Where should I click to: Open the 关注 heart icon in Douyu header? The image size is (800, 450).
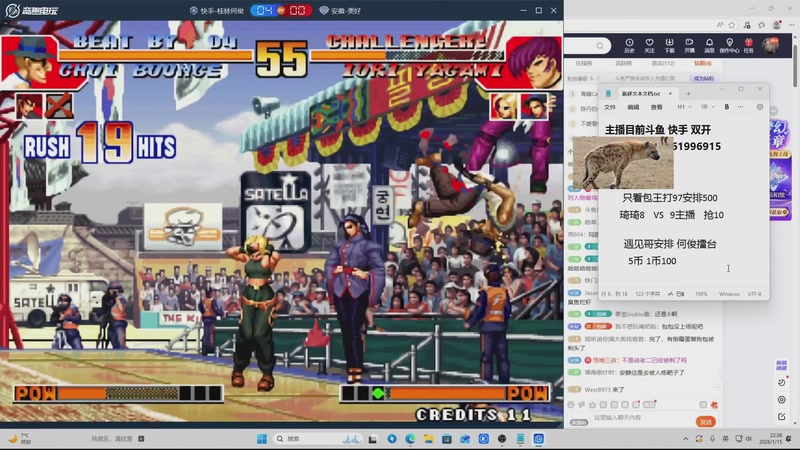click(x=649, y=45)
